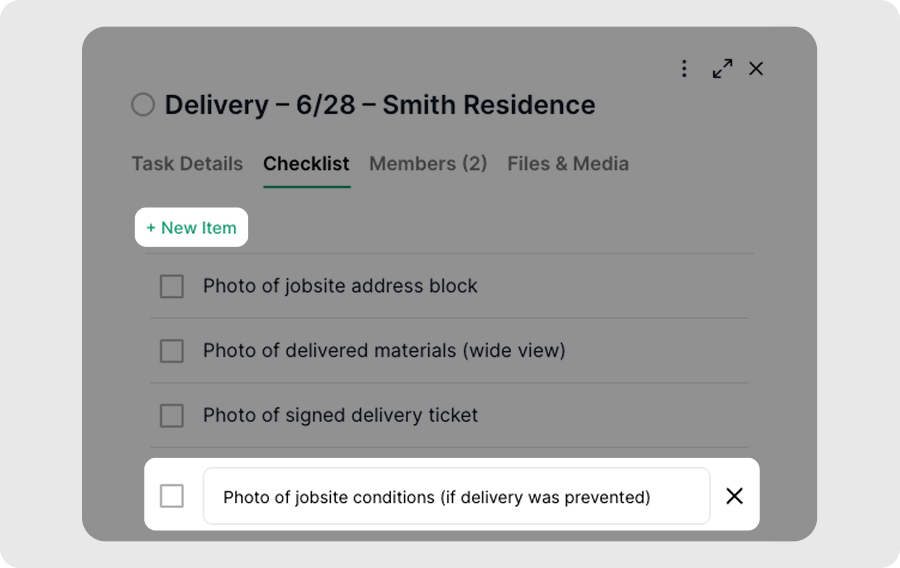Select the Photo of jobsite address block text
This screenshot has height=568, width=900.
click(x=340, y=286)
